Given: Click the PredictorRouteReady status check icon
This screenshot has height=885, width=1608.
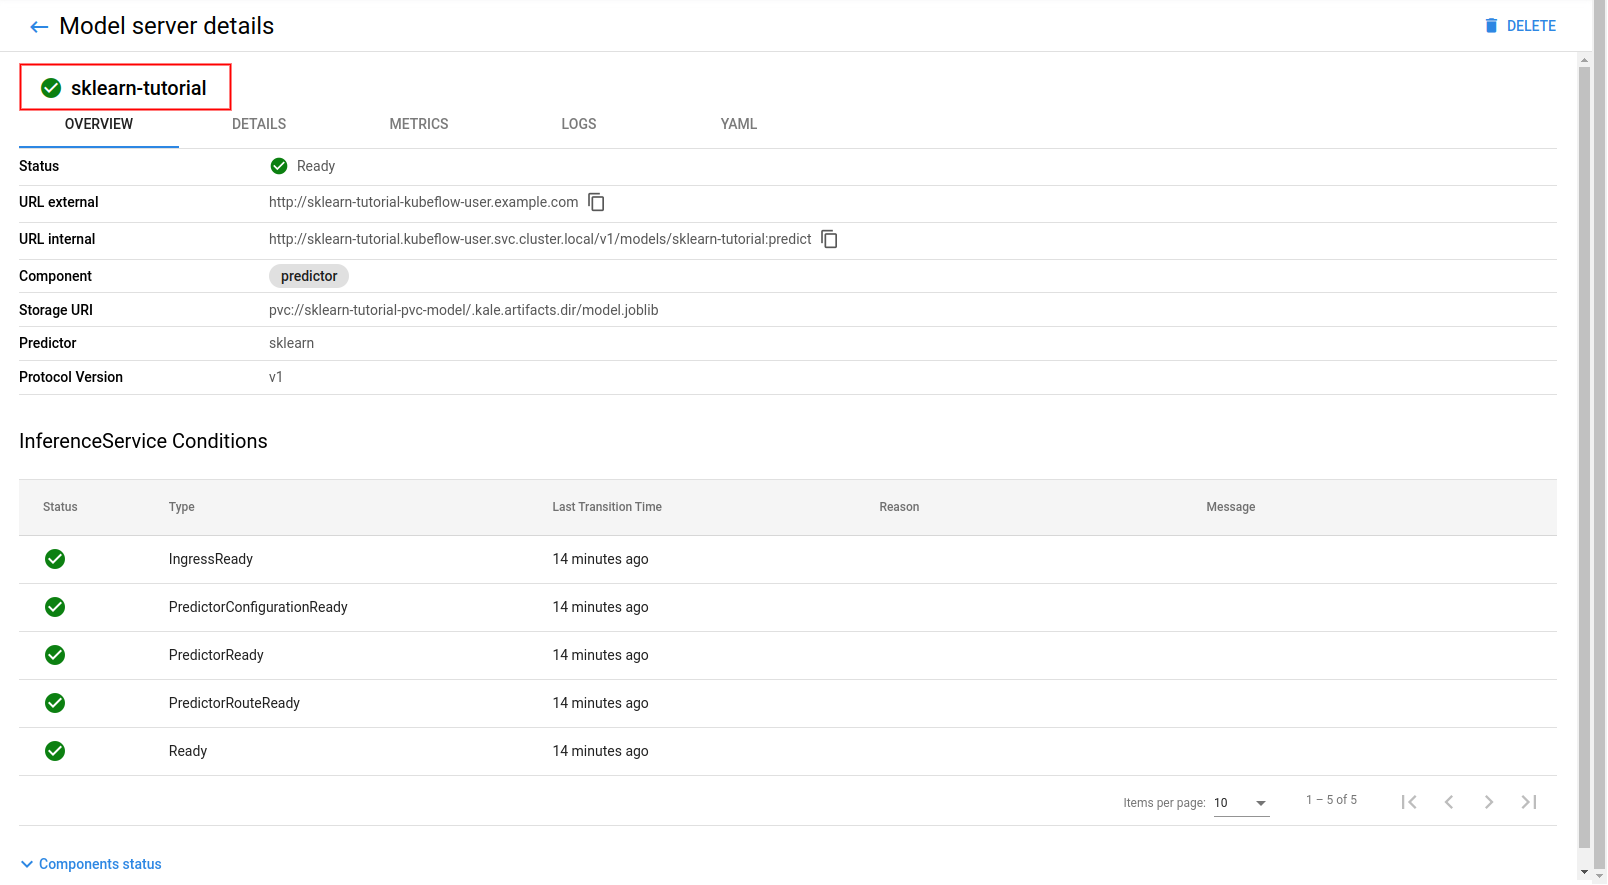Looking at the screenshot, I should (x=55, y=703).
